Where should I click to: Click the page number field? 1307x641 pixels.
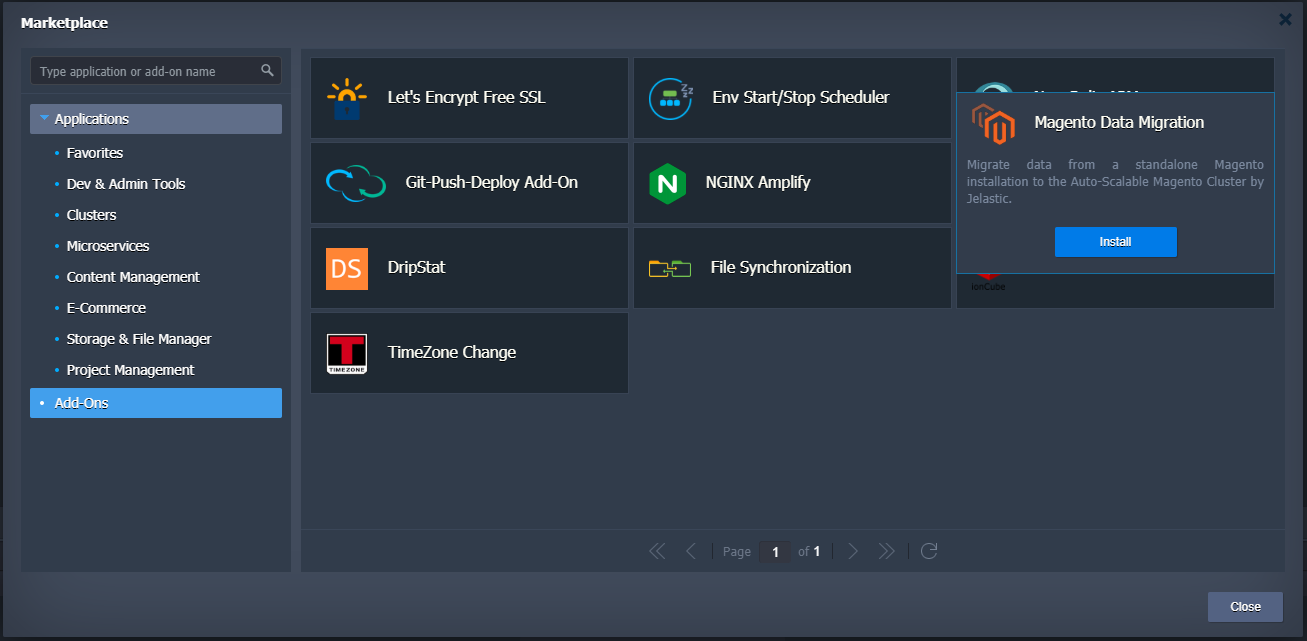[775, 551]
